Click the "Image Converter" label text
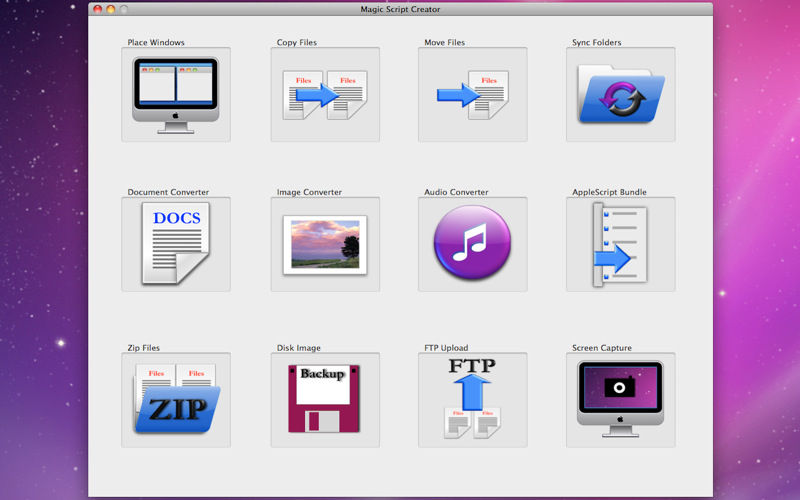This screenshot has width=800, height=500. 309,192
